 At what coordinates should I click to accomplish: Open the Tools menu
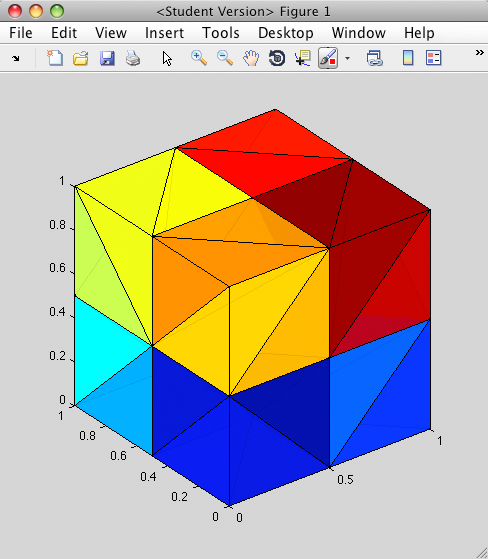click(x=221, y=33)
